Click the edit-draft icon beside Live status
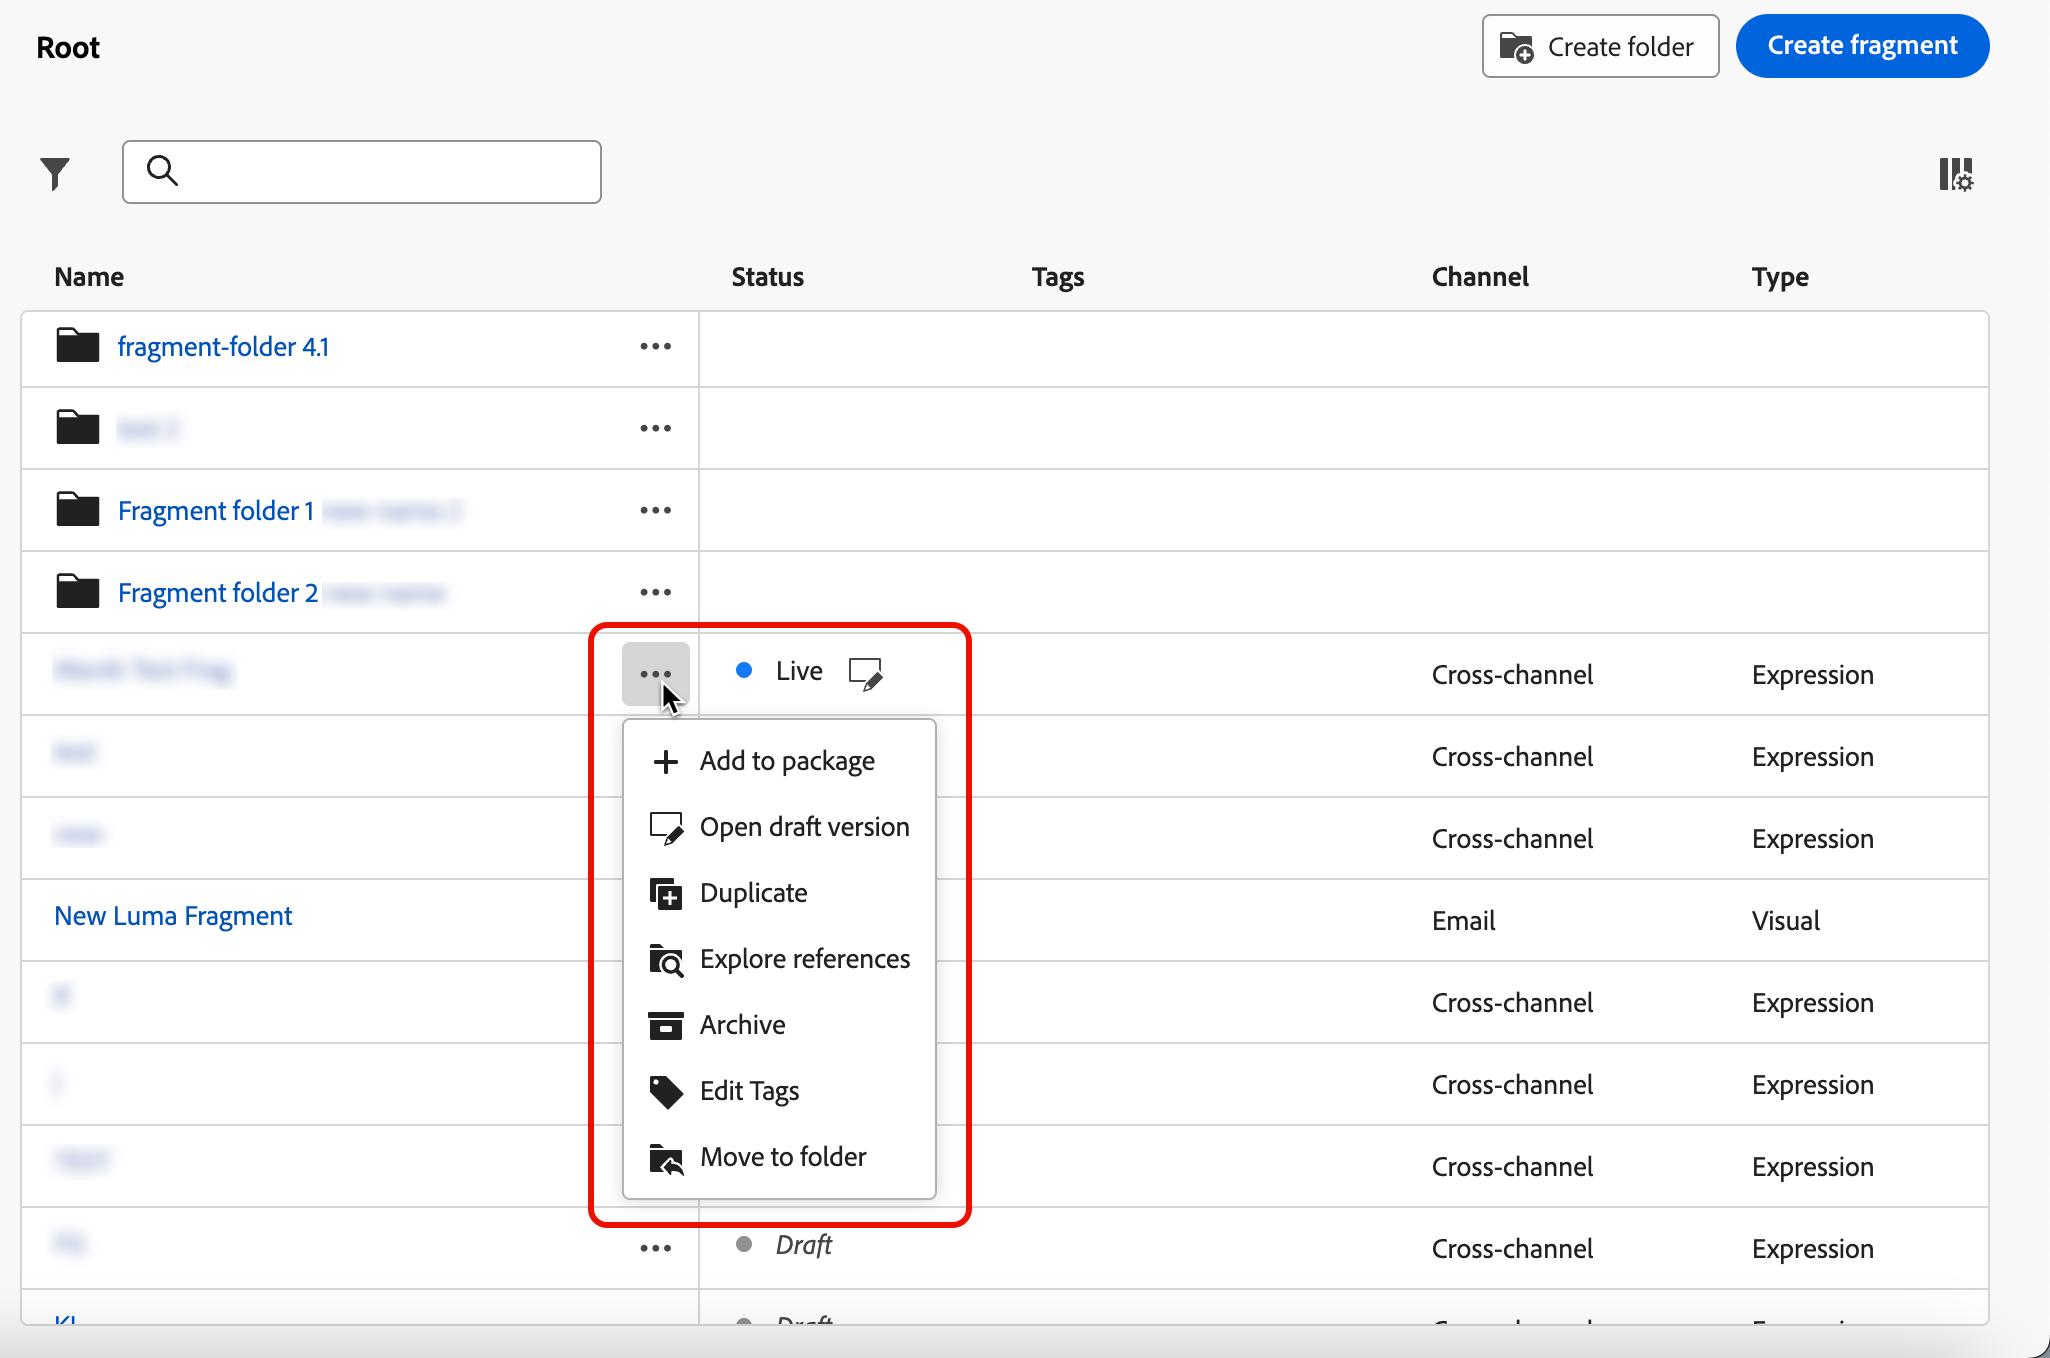Screen dimensions: 2050x1358 pyautogui.click(x=865, y=673)
